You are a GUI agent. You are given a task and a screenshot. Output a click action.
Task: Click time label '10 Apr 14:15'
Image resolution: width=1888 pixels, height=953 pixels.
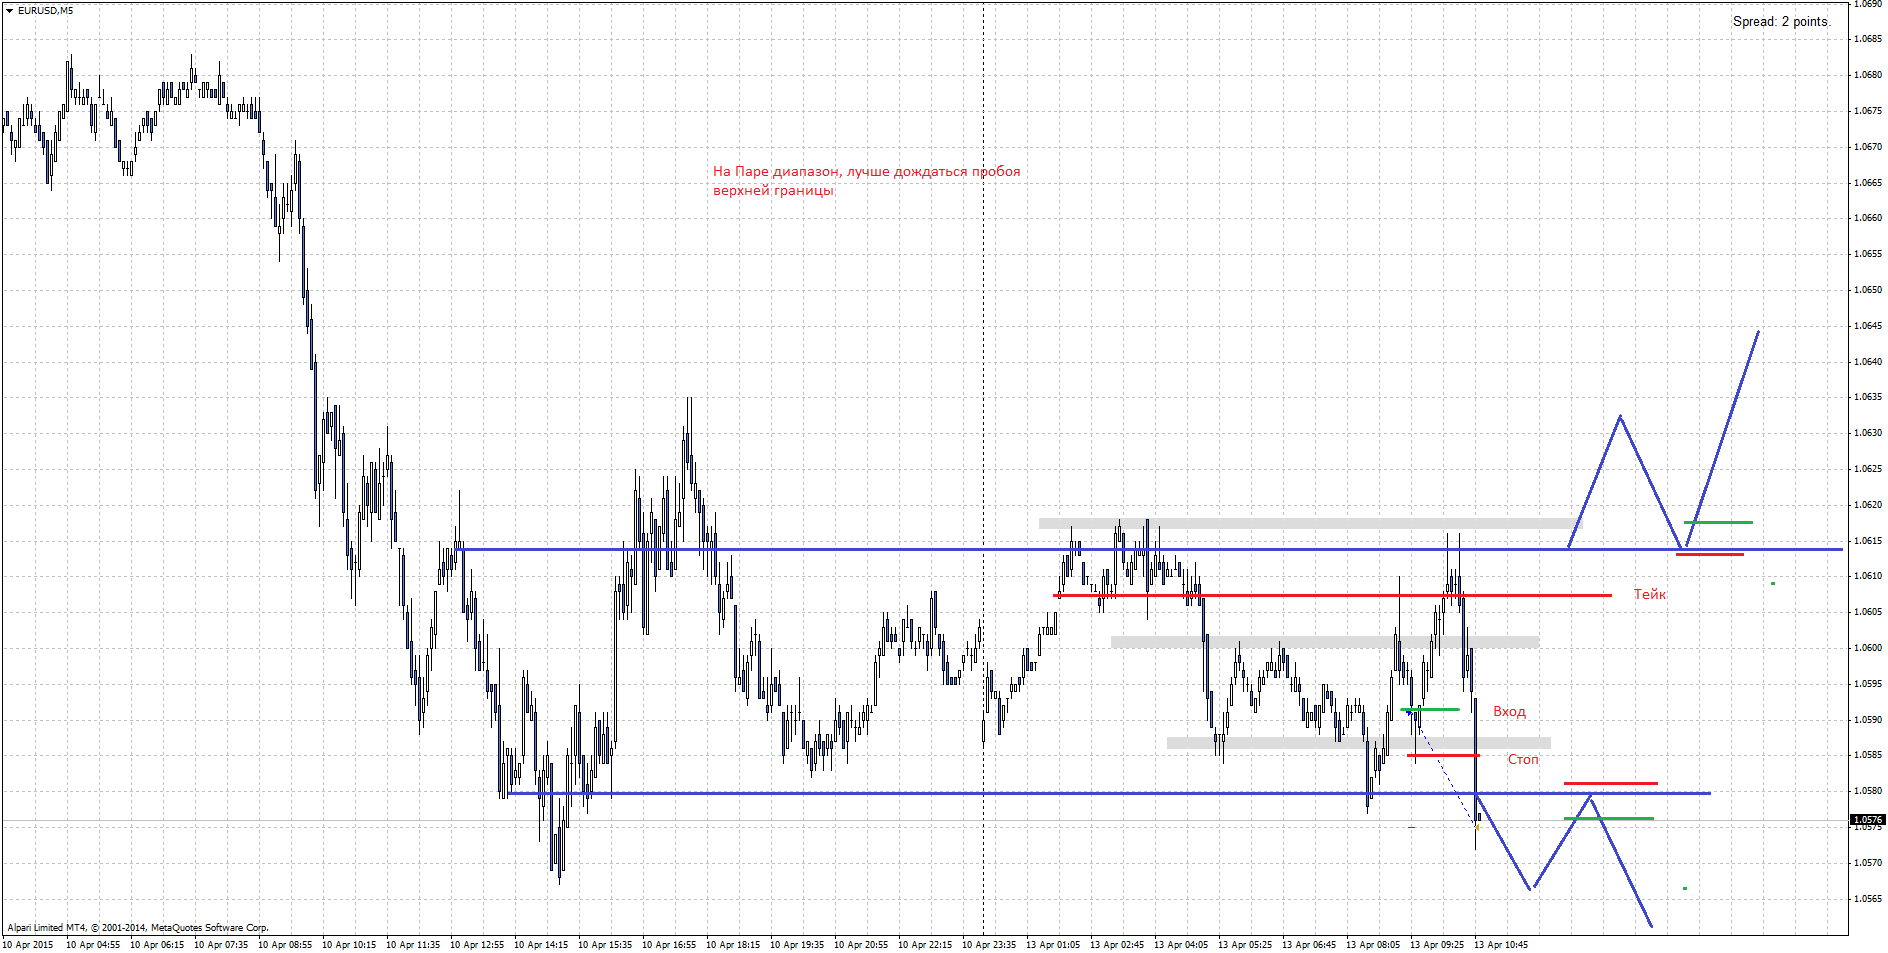pos(541,944)
